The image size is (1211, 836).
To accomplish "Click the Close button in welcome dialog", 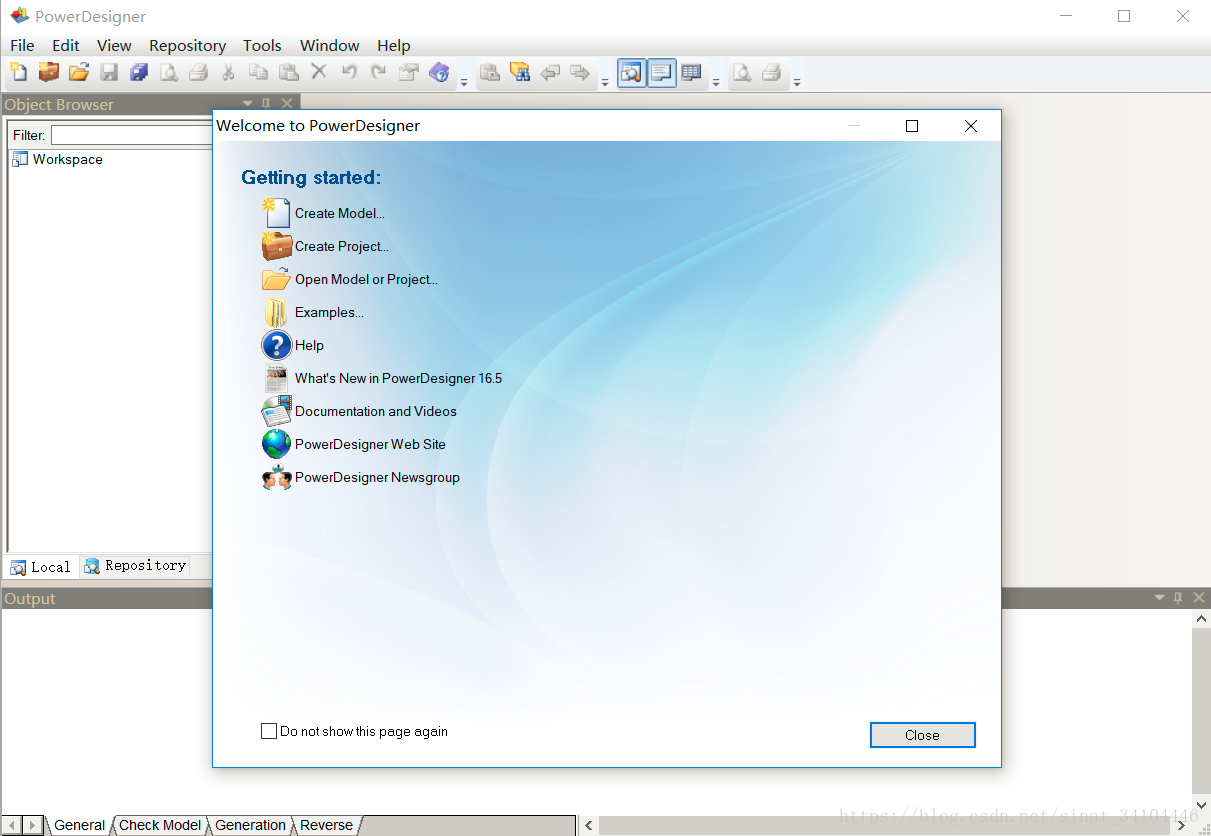I will coord(922,735).
